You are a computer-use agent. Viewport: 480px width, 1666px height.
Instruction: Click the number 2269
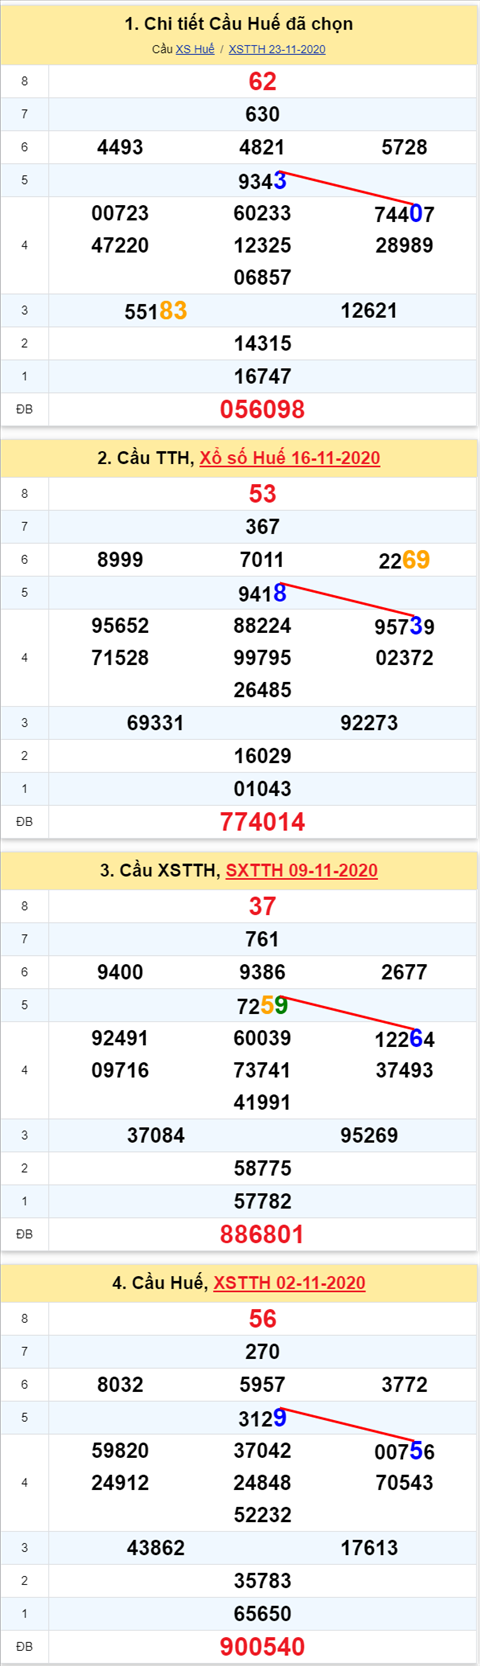[x=404, y=560]
